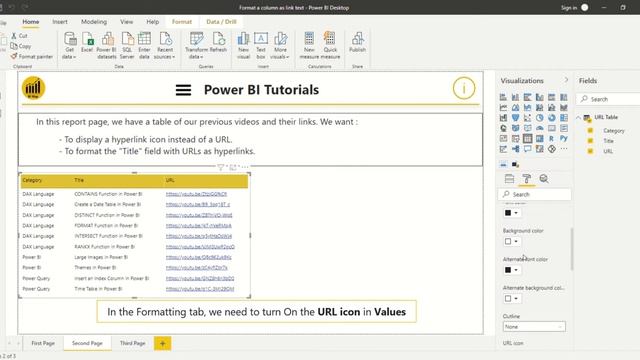Switch to the Modeling ribbon tab

coord(94,22)
